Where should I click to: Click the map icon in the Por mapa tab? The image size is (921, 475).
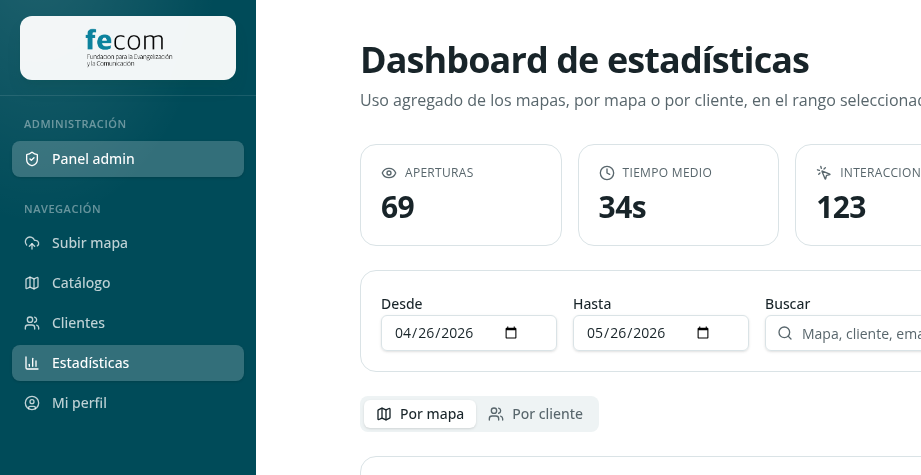coord(384,414)
